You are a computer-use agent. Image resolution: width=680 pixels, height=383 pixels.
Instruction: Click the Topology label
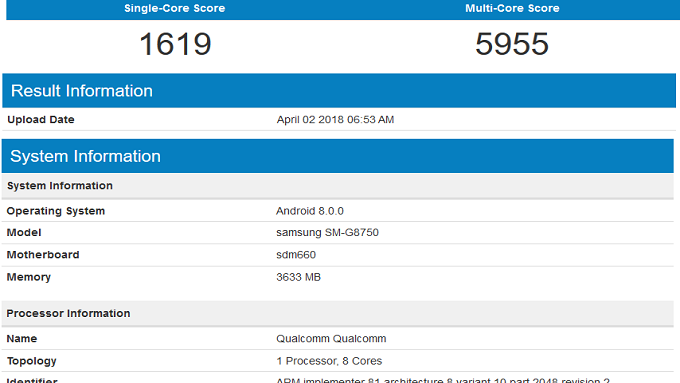tap(32, 361)
